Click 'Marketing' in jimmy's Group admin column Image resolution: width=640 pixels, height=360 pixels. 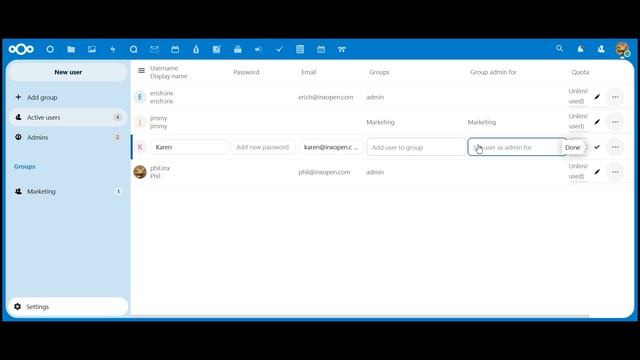coord(482,122)
